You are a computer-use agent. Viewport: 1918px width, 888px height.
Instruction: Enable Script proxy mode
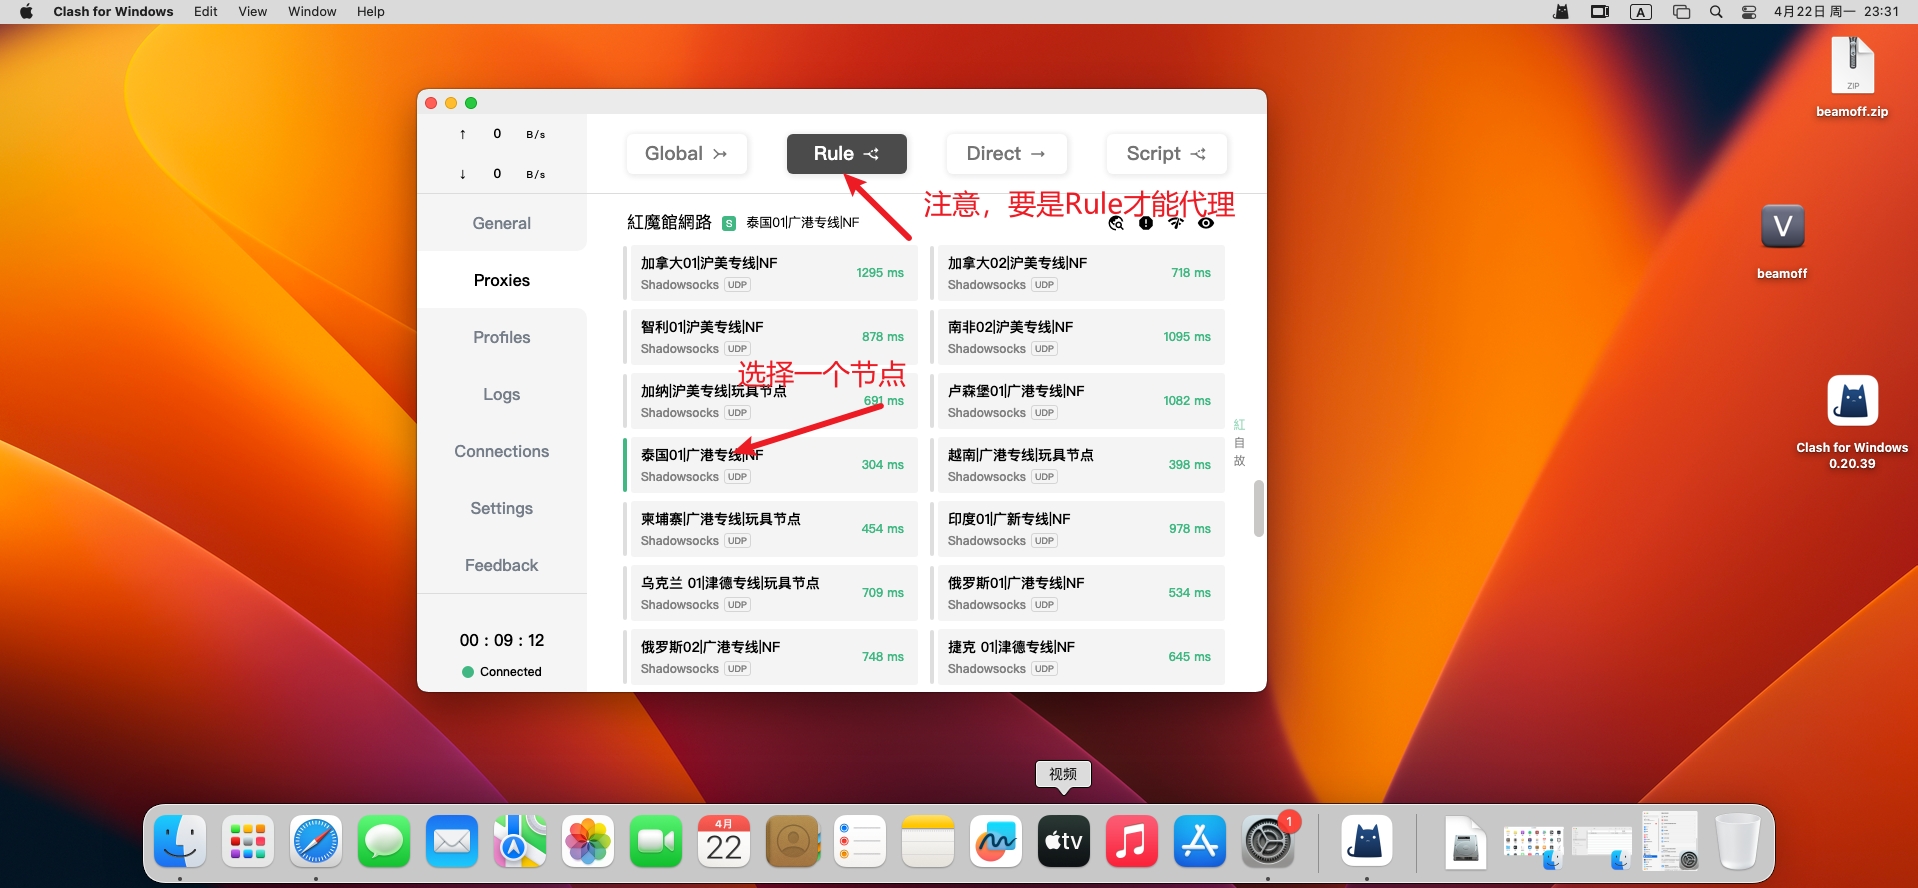(1166, 154)
